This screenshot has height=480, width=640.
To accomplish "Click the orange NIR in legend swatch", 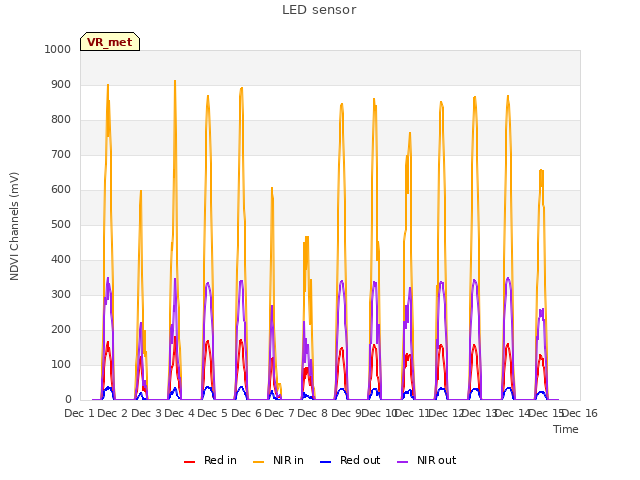I will coord(258,462).
